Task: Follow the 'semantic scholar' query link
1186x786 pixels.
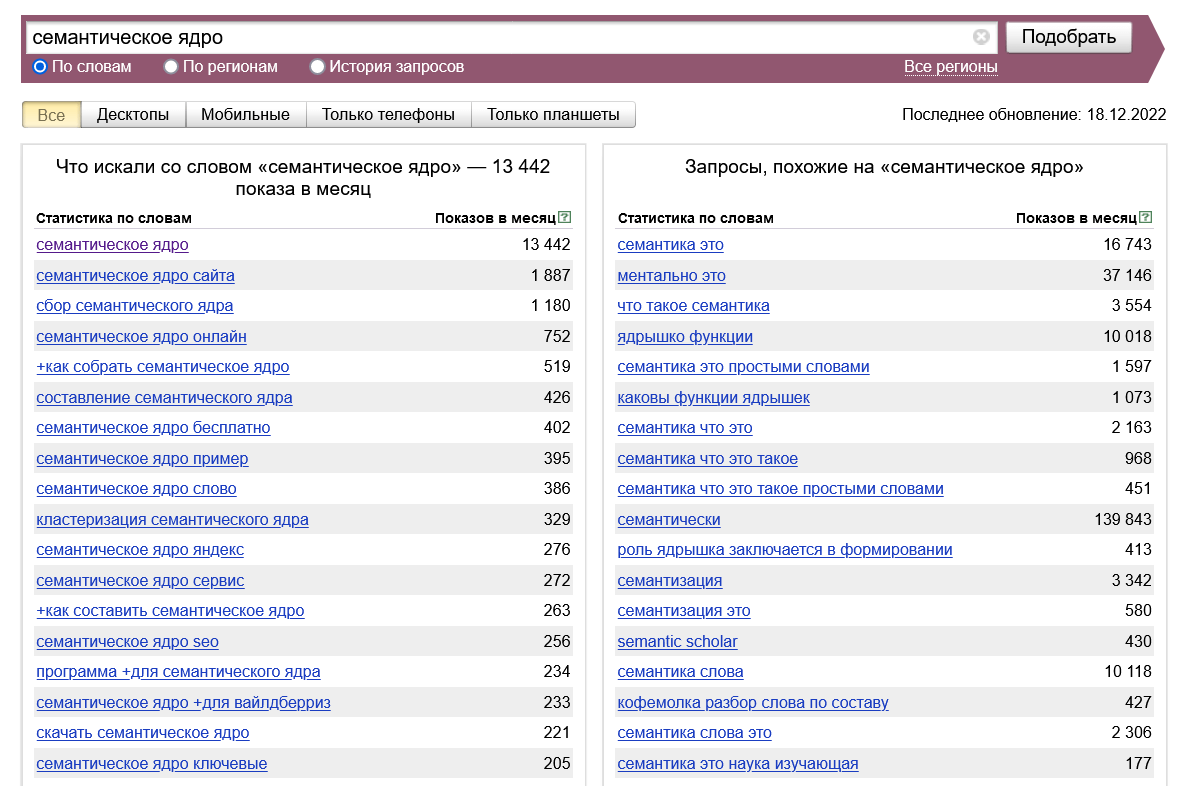Action: pos(677,642)
